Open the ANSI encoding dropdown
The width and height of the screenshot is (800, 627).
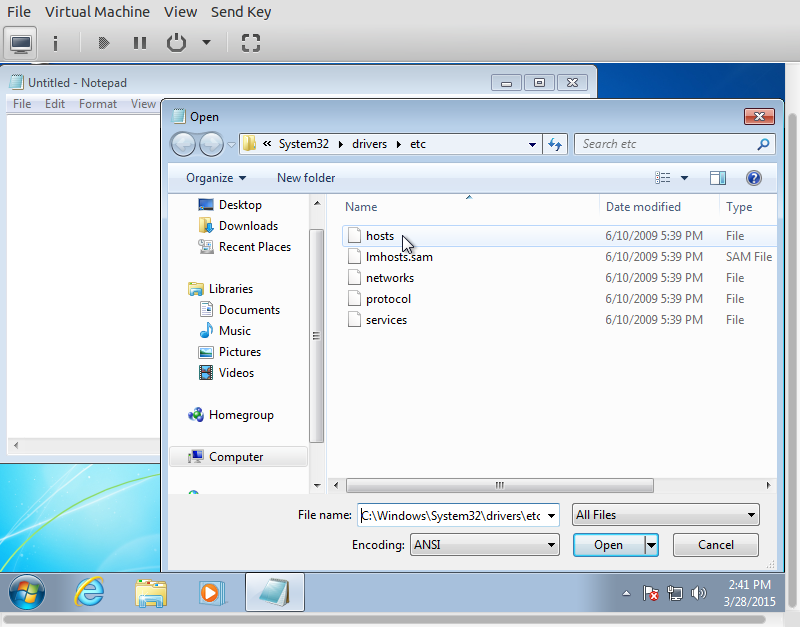click(x=483, y=545)
